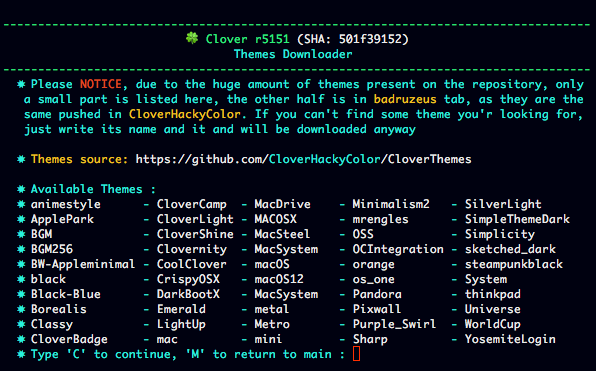This screenshot has width=596, height=371.
Task: Select the 'CloverBadge' theme name
Action: [x=69, y=339]
